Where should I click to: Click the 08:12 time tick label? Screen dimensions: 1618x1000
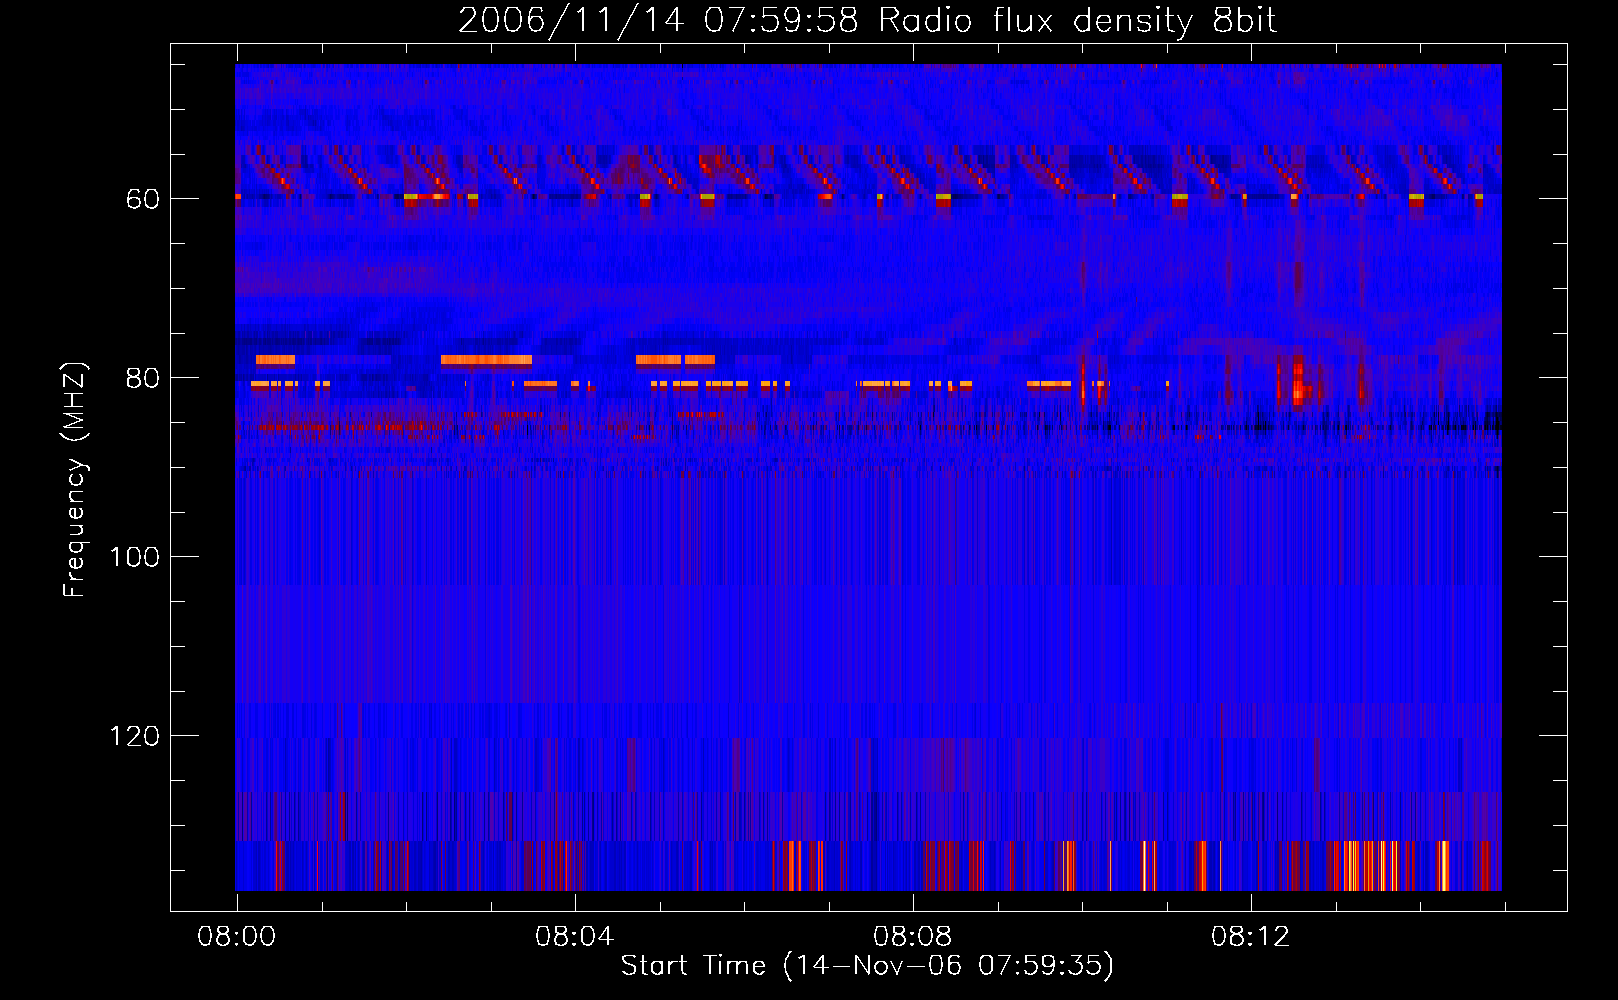tap(1250, 937)
